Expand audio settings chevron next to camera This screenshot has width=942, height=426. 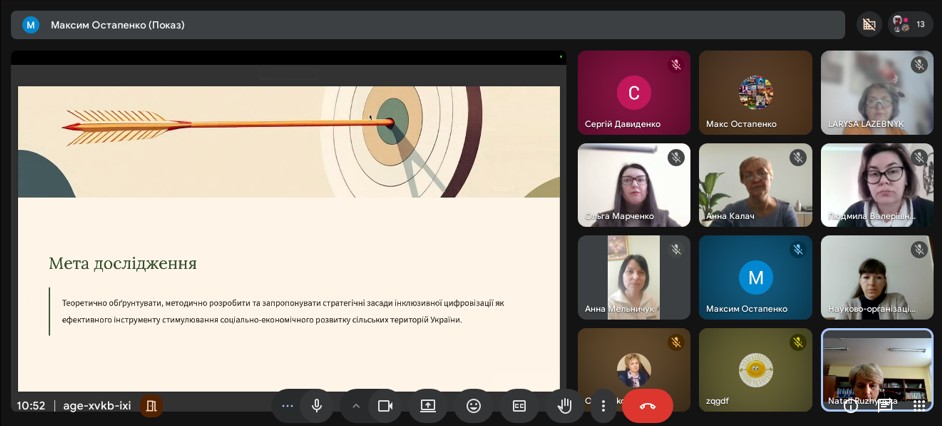(356, 406)
